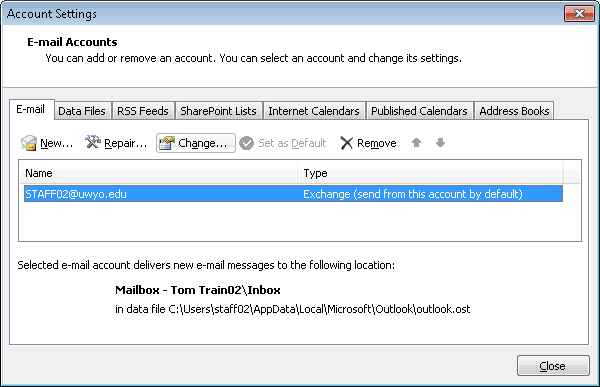Close the Account Settings dialog via Close button

tap(553, 366)
